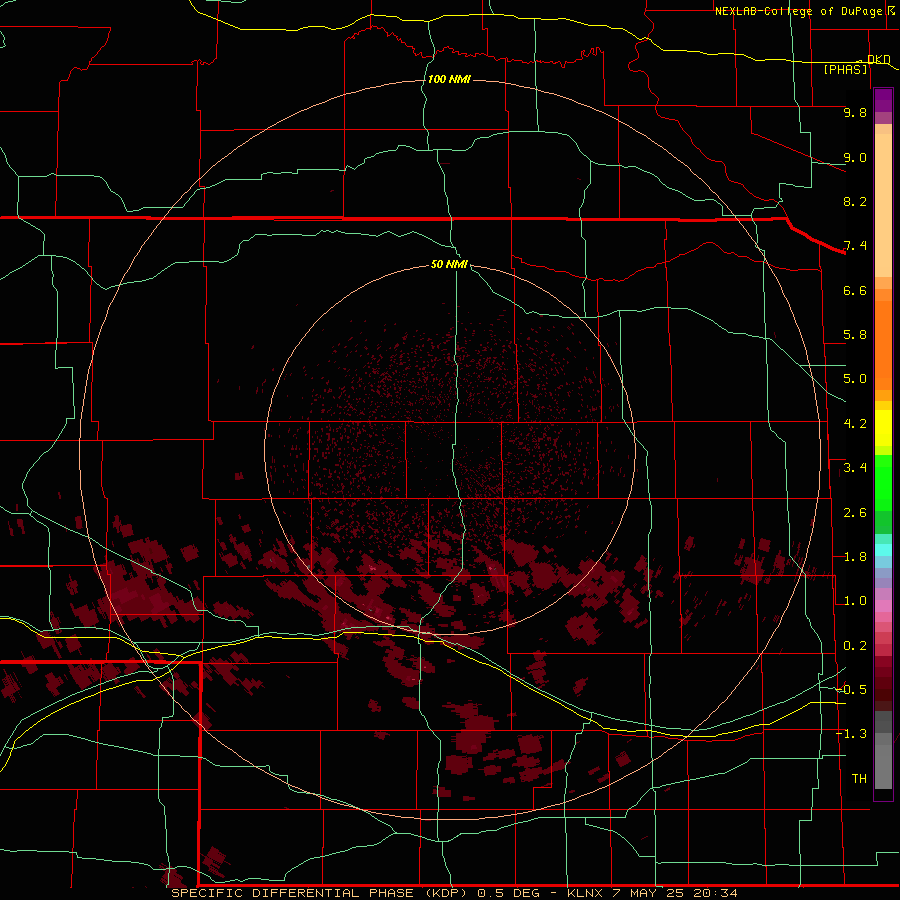Click the KDP product caption at bottom
900x900 pixels.
tap(455, 893)
